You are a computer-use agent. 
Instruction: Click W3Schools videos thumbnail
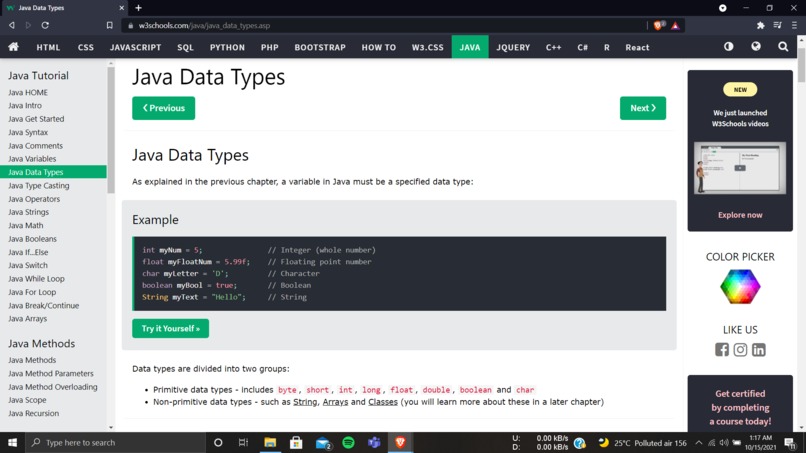coord(740,168)
